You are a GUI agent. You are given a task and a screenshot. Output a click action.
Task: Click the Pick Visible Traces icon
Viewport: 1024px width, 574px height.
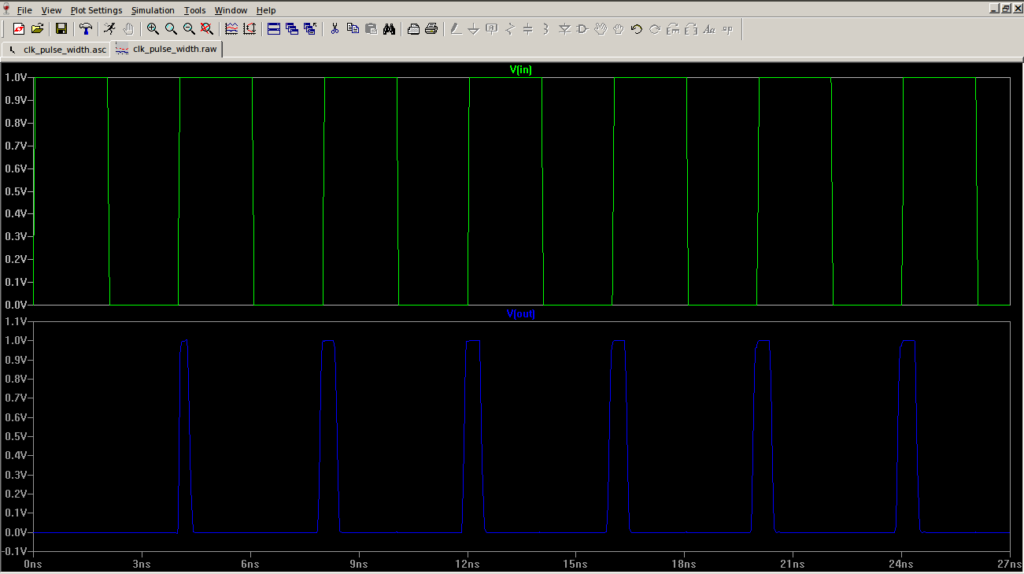pyautogui.click(x=231, y=29)
